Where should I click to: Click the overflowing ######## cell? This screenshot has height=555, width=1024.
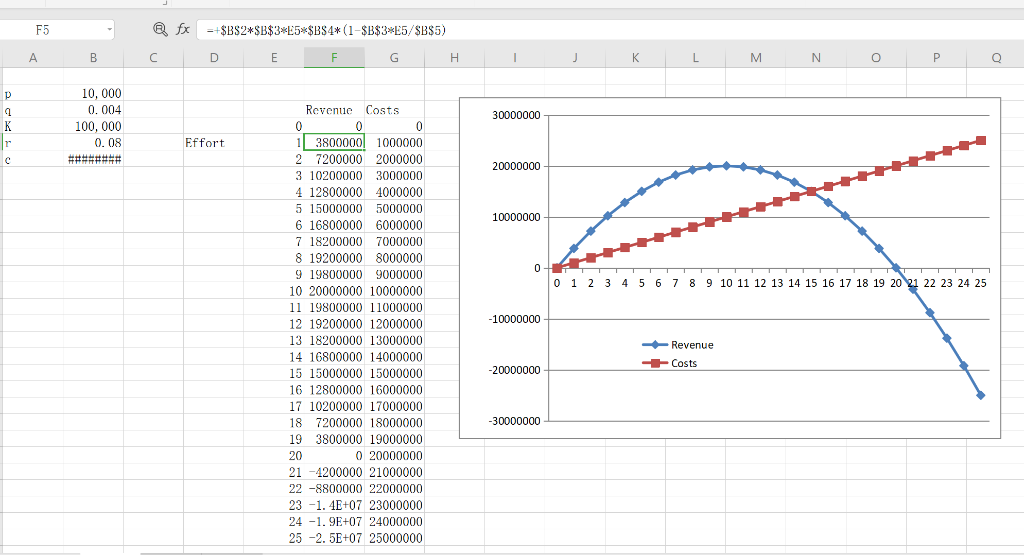[93, 159]
